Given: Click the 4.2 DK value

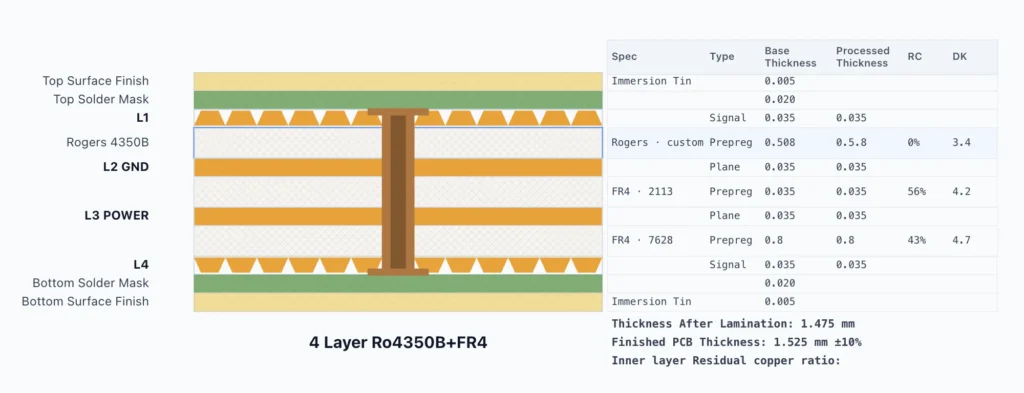Looking at the screenshot, I should click(x=961, y=191).
